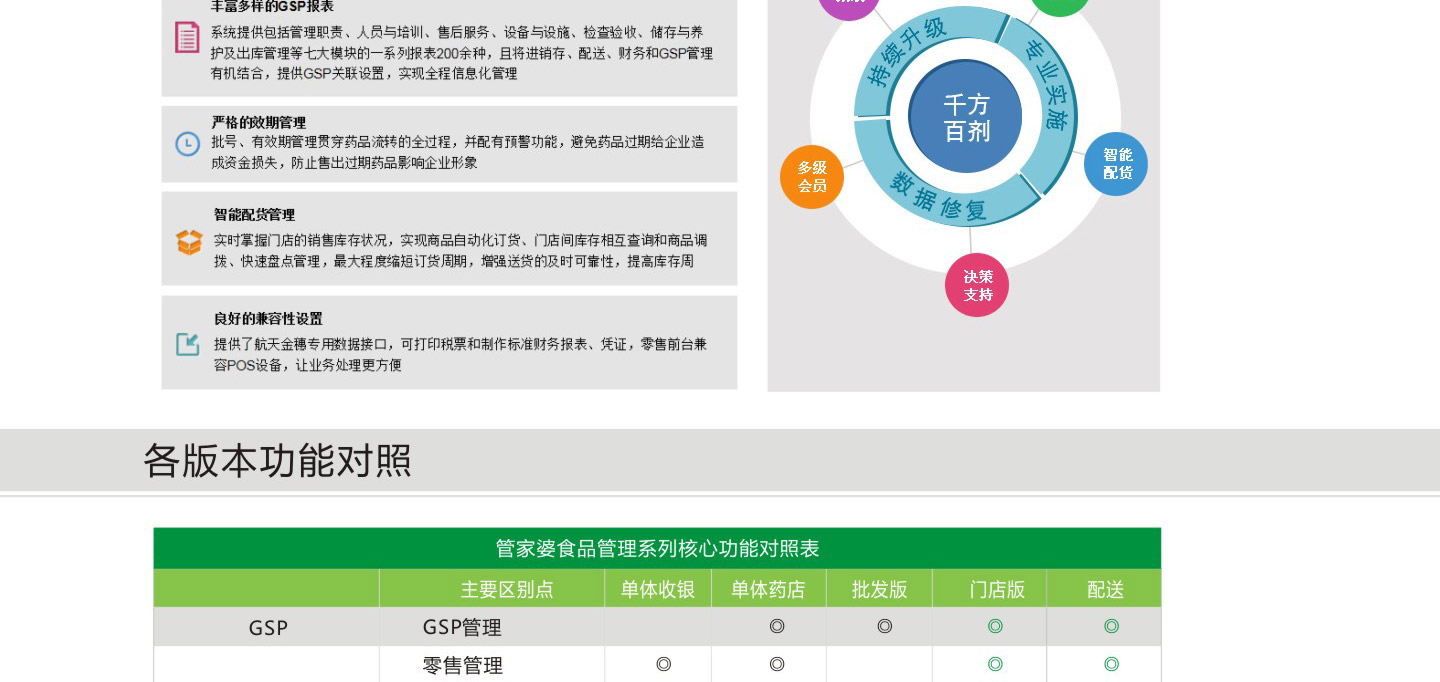Click the 批发版 column header
Screen dimensions: 1440x682
pos(879,590)
